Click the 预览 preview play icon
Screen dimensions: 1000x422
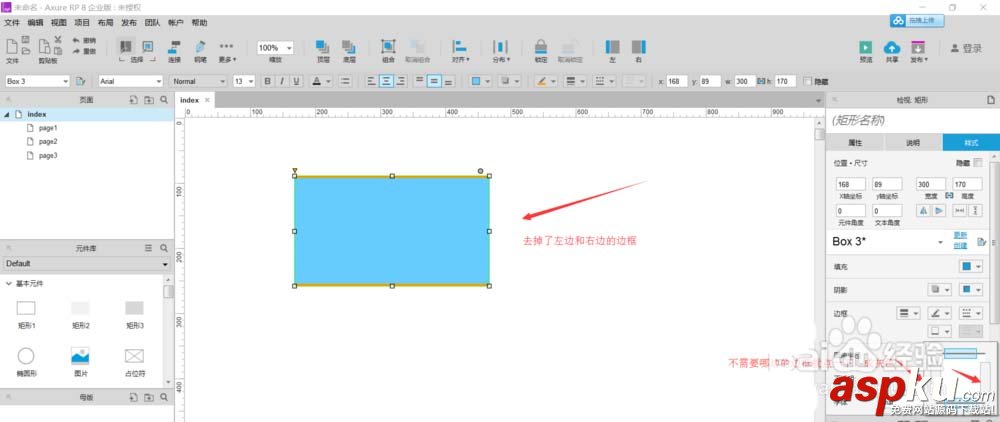tap(865, 47)
